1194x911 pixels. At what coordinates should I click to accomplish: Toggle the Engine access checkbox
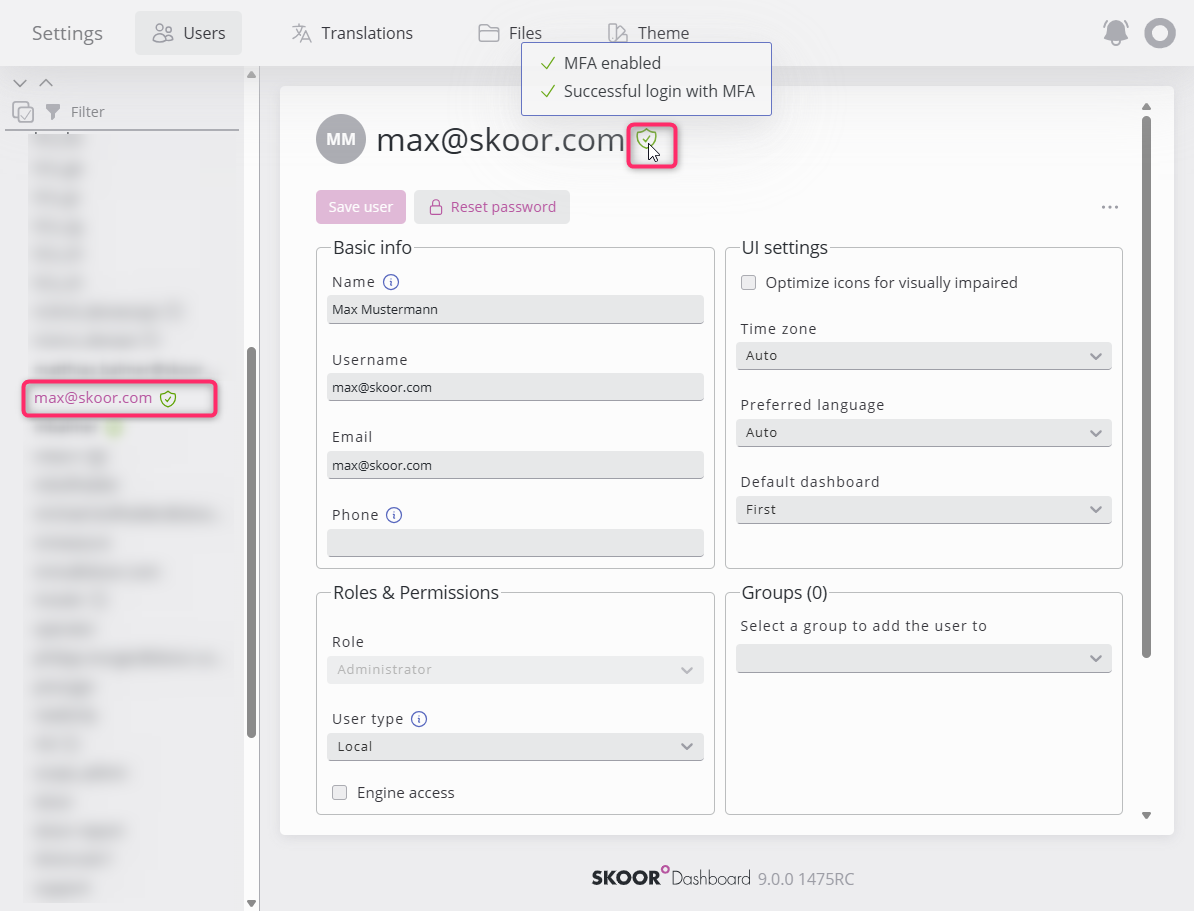(x=339, y=793)
